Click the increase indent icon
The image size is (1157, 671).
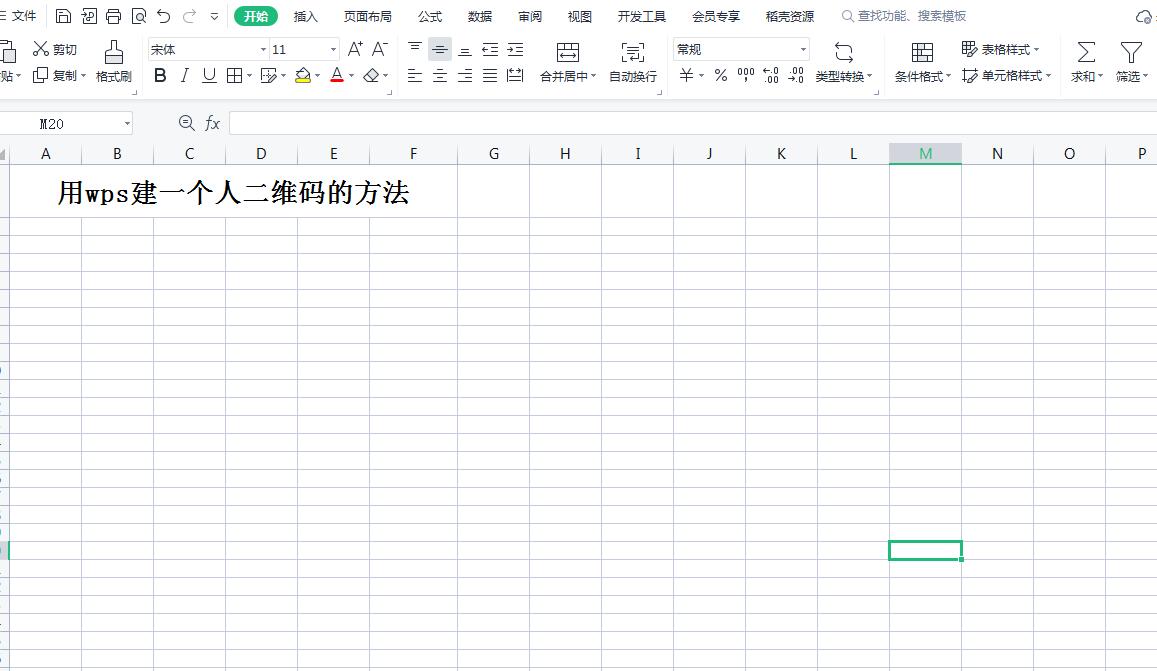[x=515, y=49]
